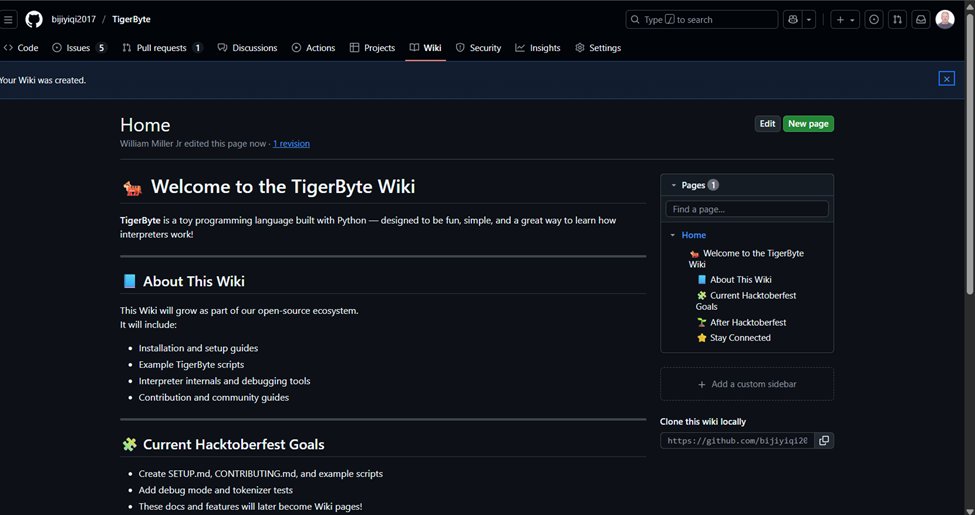Image resolution: width=975 pixels, height=515 pixels.
Task: Open the TigerByte repository link
Action: click(131, 19)
